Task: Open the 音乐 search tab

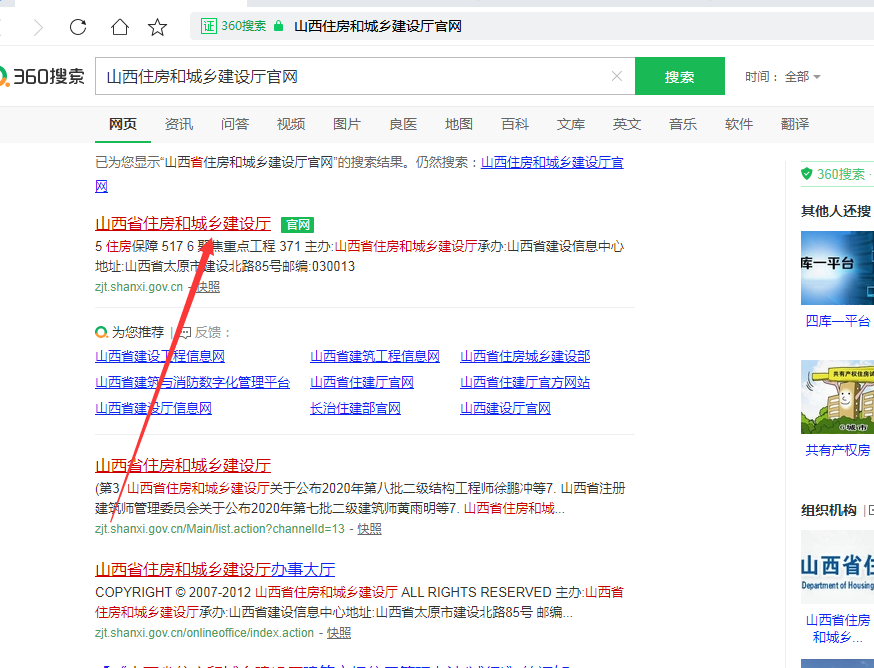Action: (682, 124)
